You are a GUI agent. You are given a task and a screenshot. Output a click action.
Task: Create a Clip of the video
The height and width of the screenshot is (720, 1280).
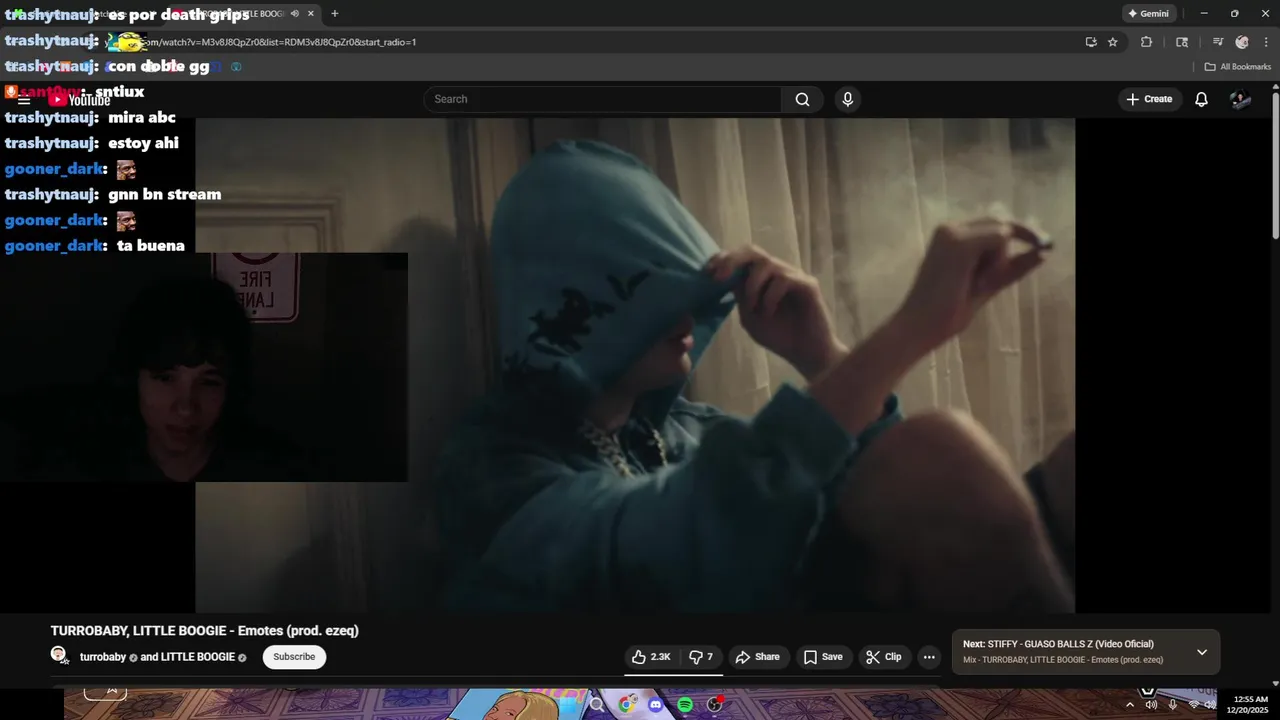pos(884,657)
